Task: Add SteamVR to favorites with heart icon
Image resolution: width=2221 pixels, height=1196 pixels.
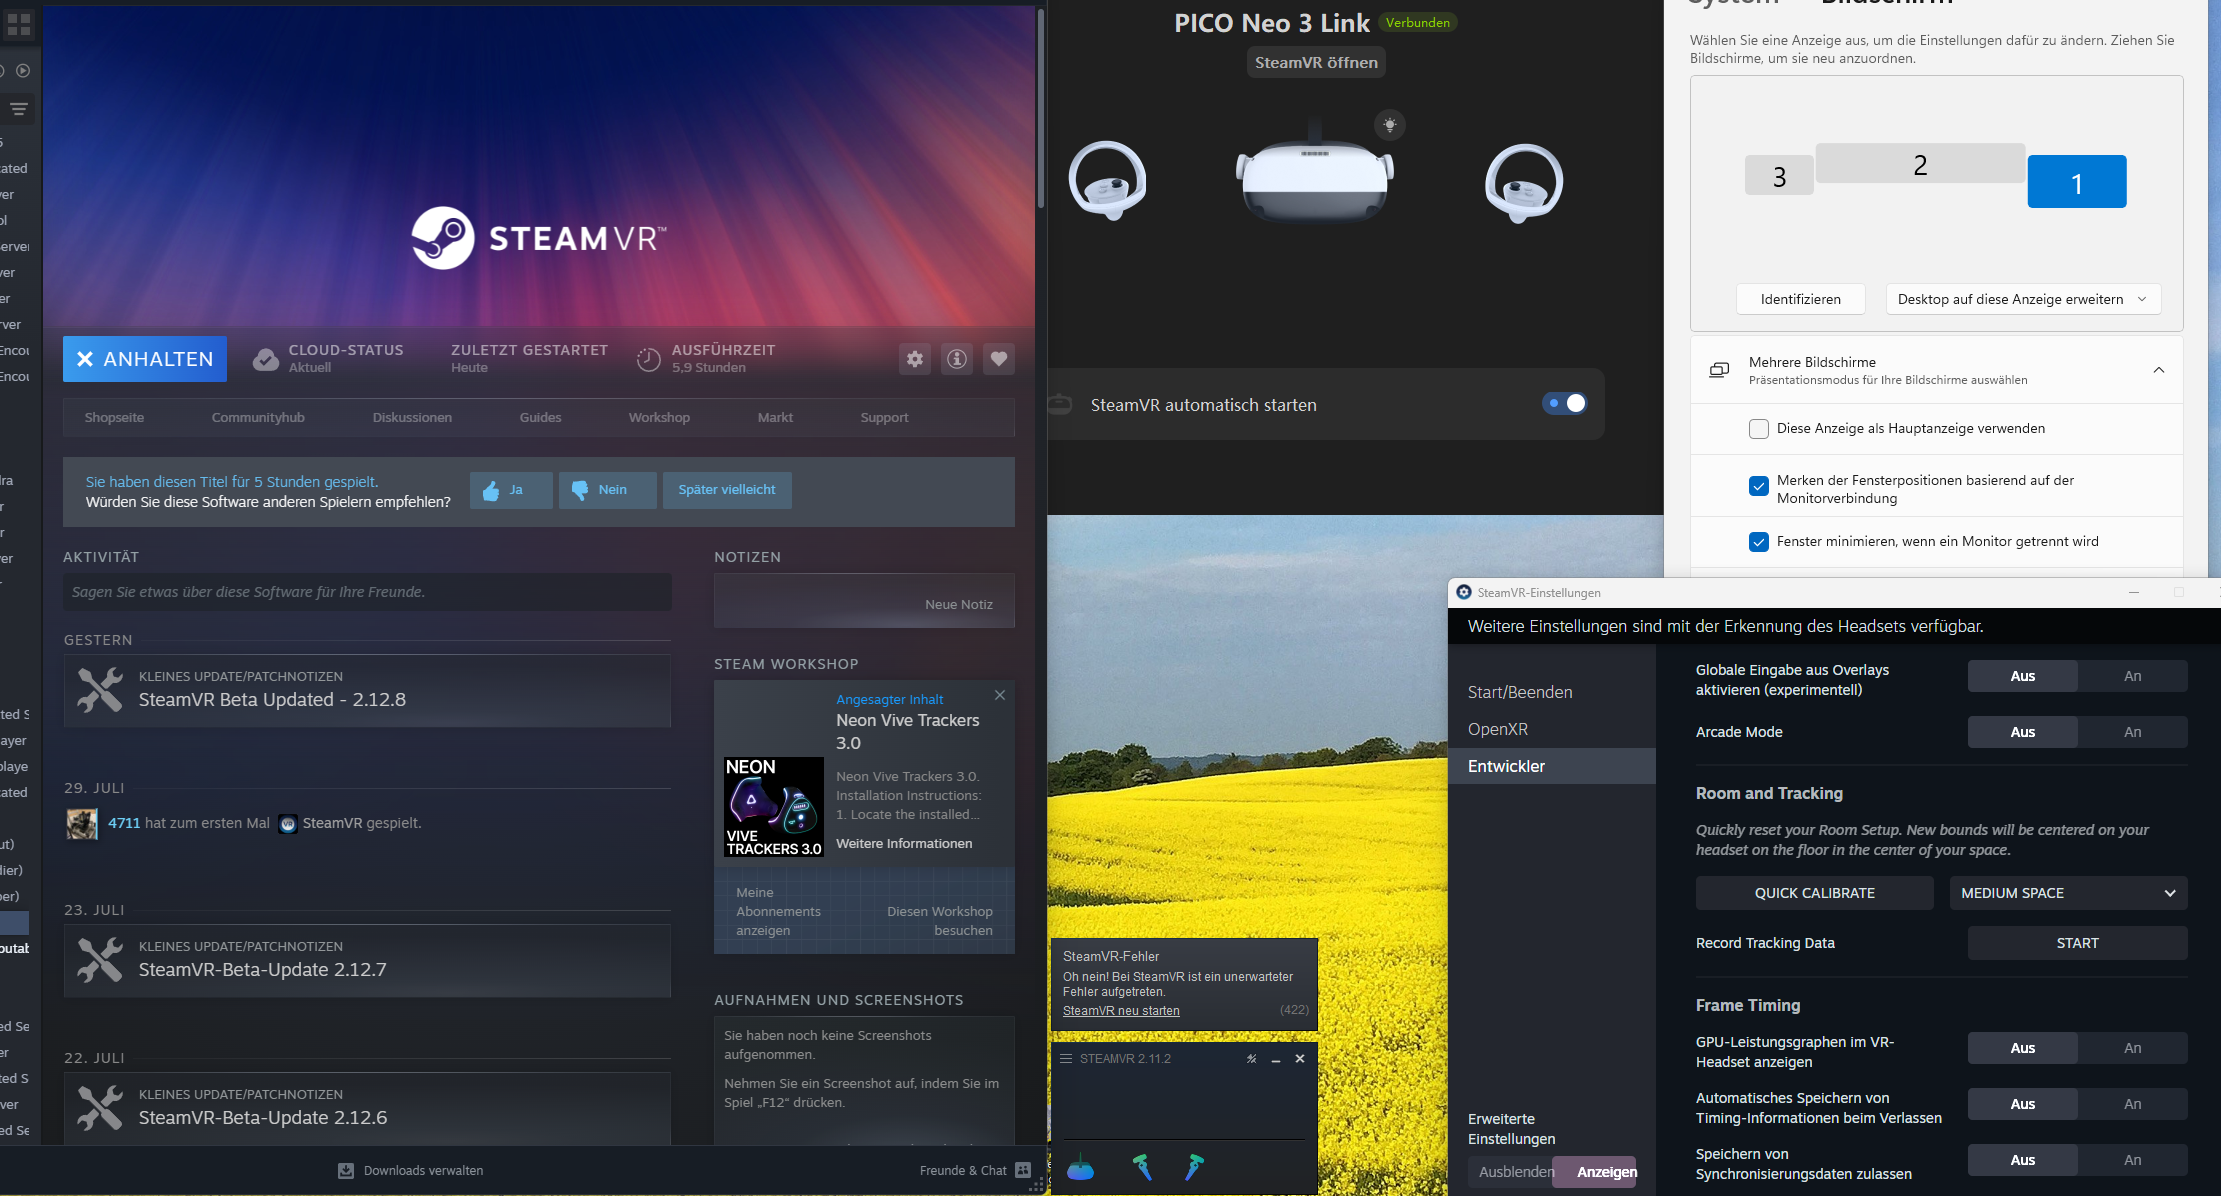Action: click(998, 359)
